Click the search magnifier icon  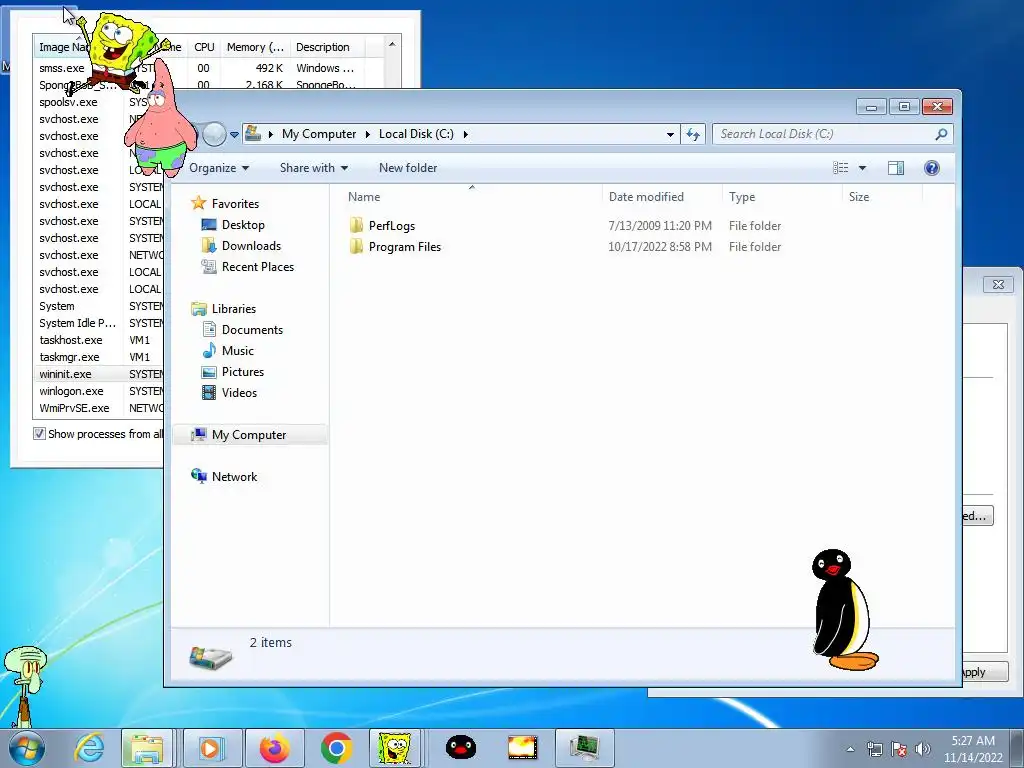tap(940, 134)
